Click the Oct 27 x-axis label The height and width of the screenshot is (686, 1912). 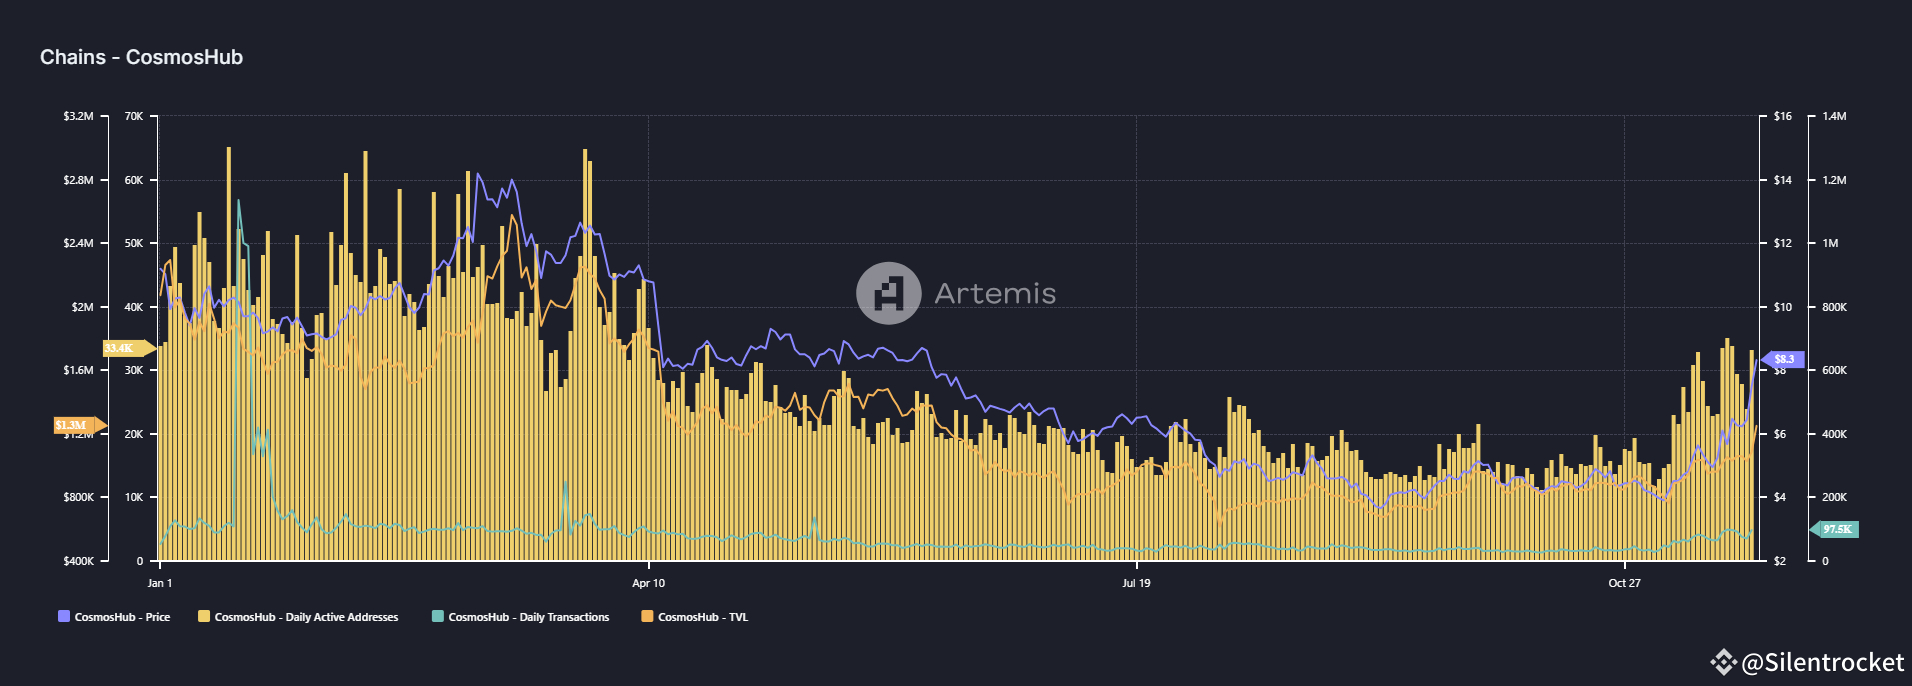pyautogui.click(x=1624, y=583)
